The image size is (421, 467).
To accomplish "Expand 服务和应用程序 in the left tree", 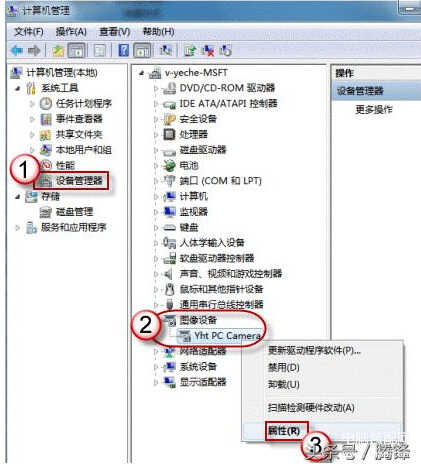I will [x=17, y=227].
